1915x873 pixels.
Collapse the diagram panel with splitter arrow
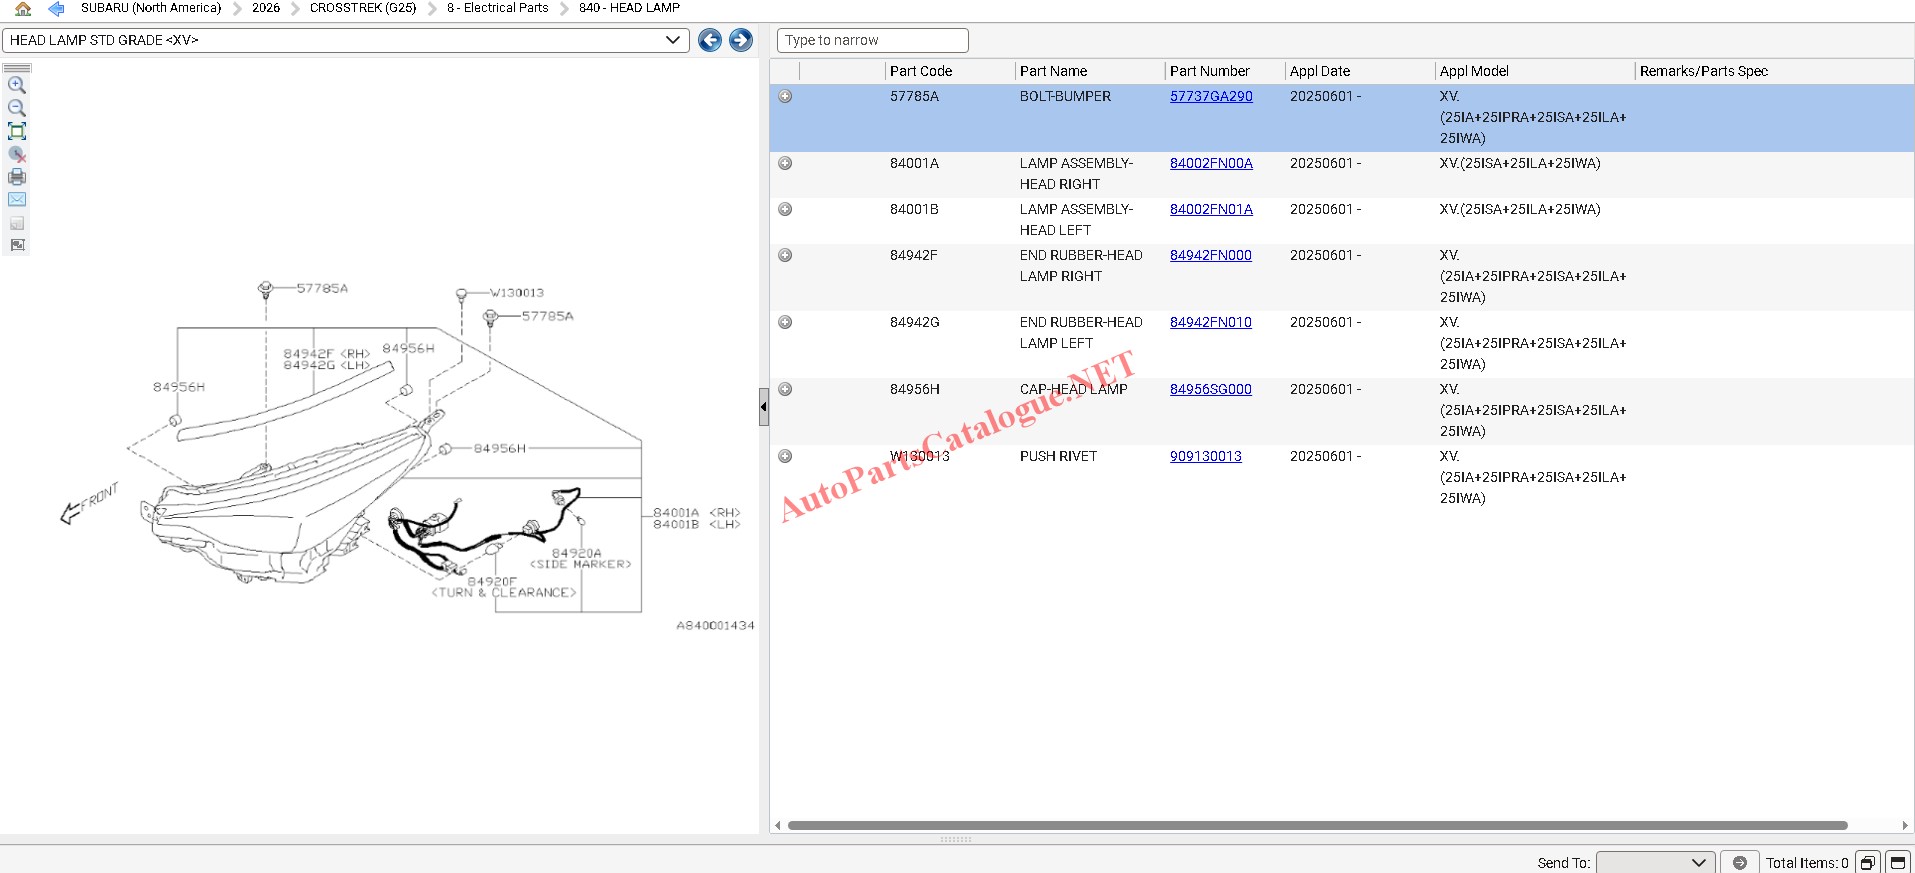click(764, 407)
